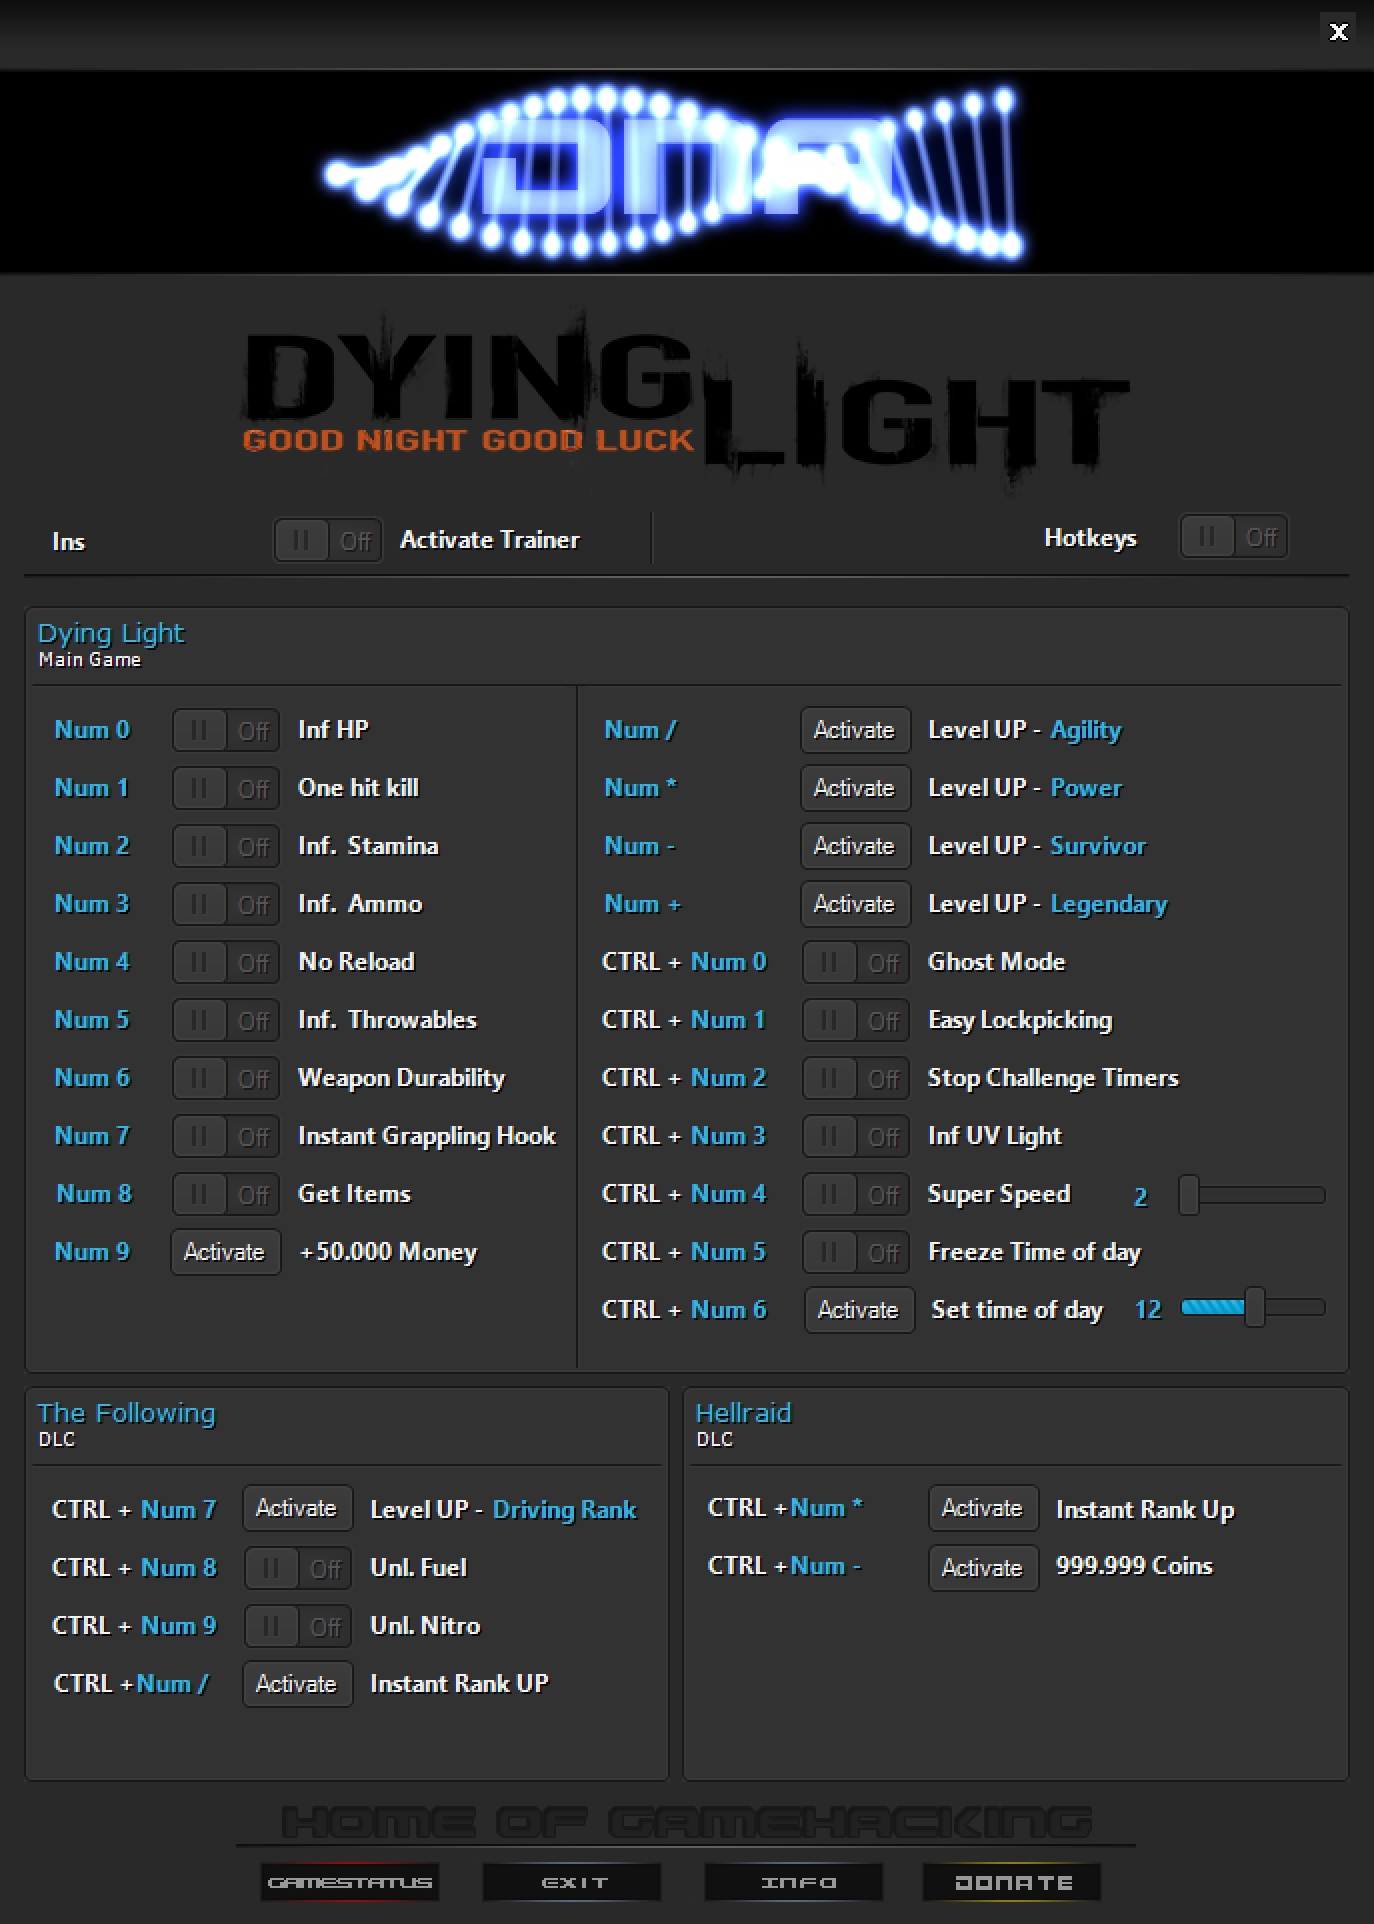Click the Set time of day slider handle

coord(1255,1307)
